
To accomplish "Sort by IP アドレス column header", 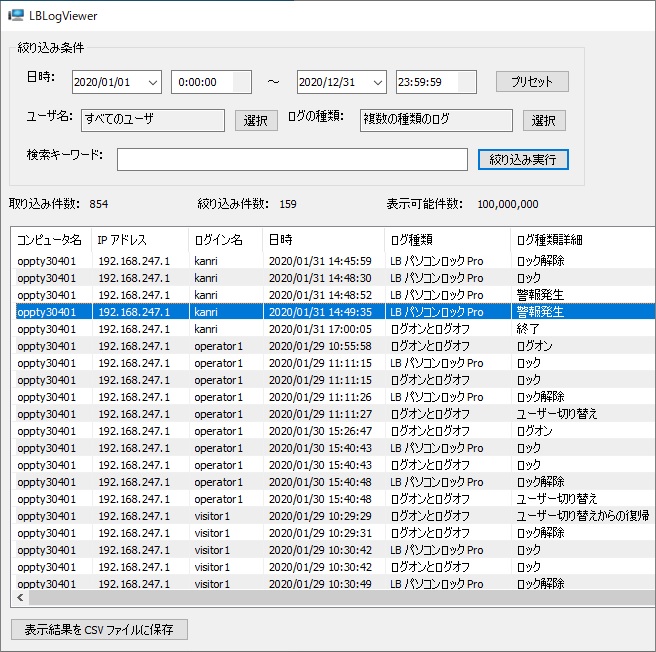I will point(140,240).
